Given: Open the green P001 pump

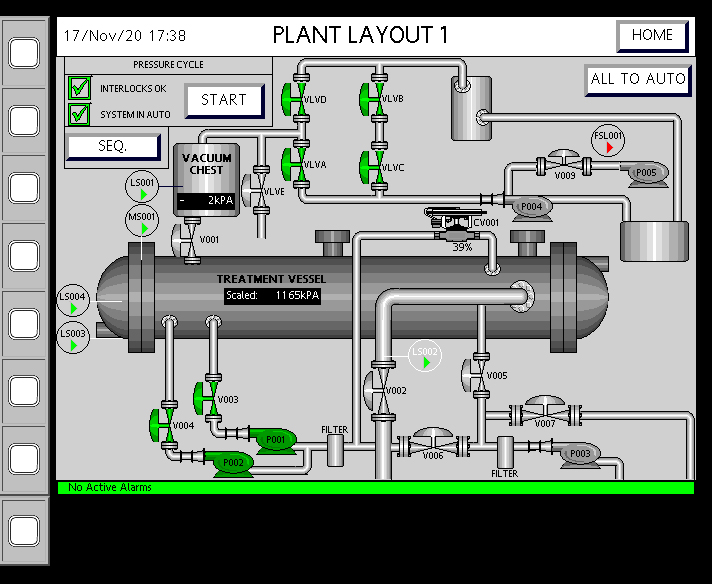Looking at the screenshot, I should pos(273,438).
